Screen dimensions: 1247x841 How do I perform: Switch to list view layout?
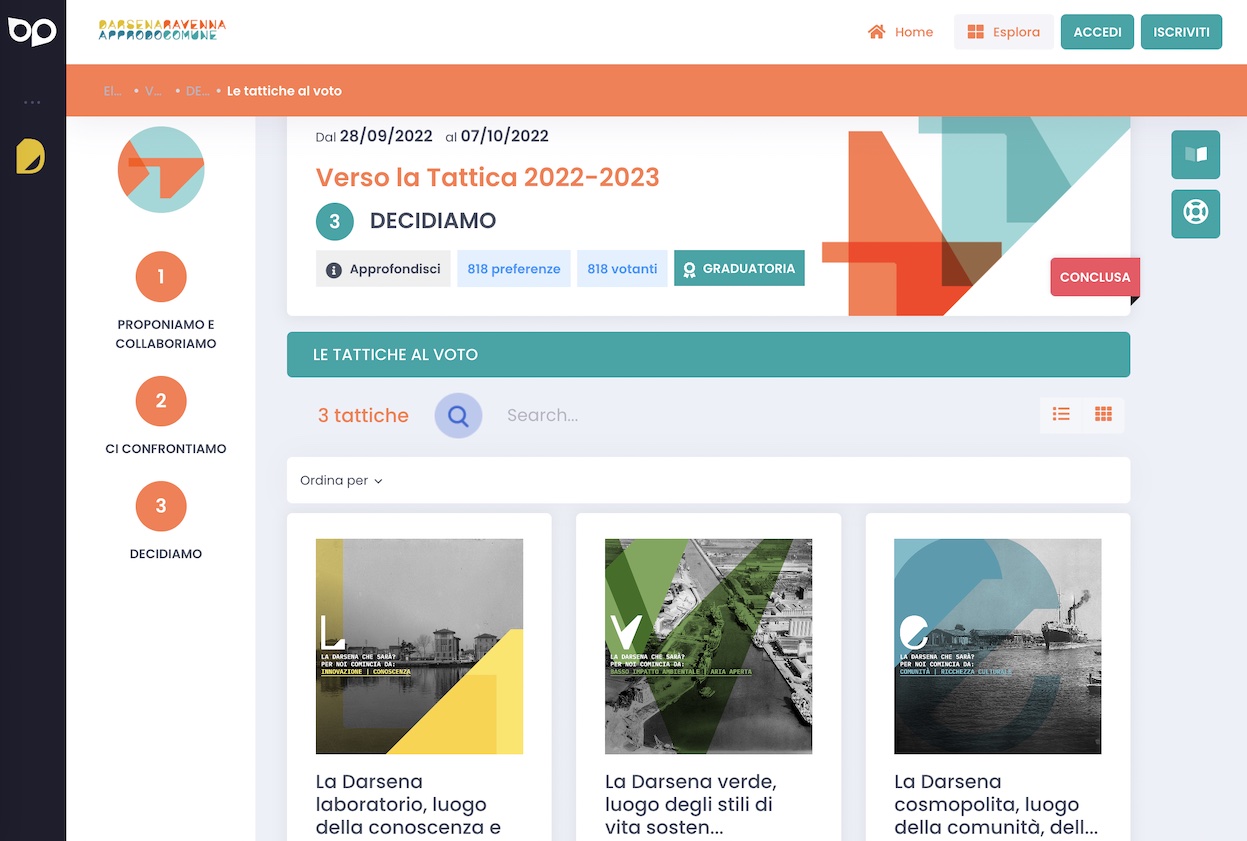[x=1061, y=414]
